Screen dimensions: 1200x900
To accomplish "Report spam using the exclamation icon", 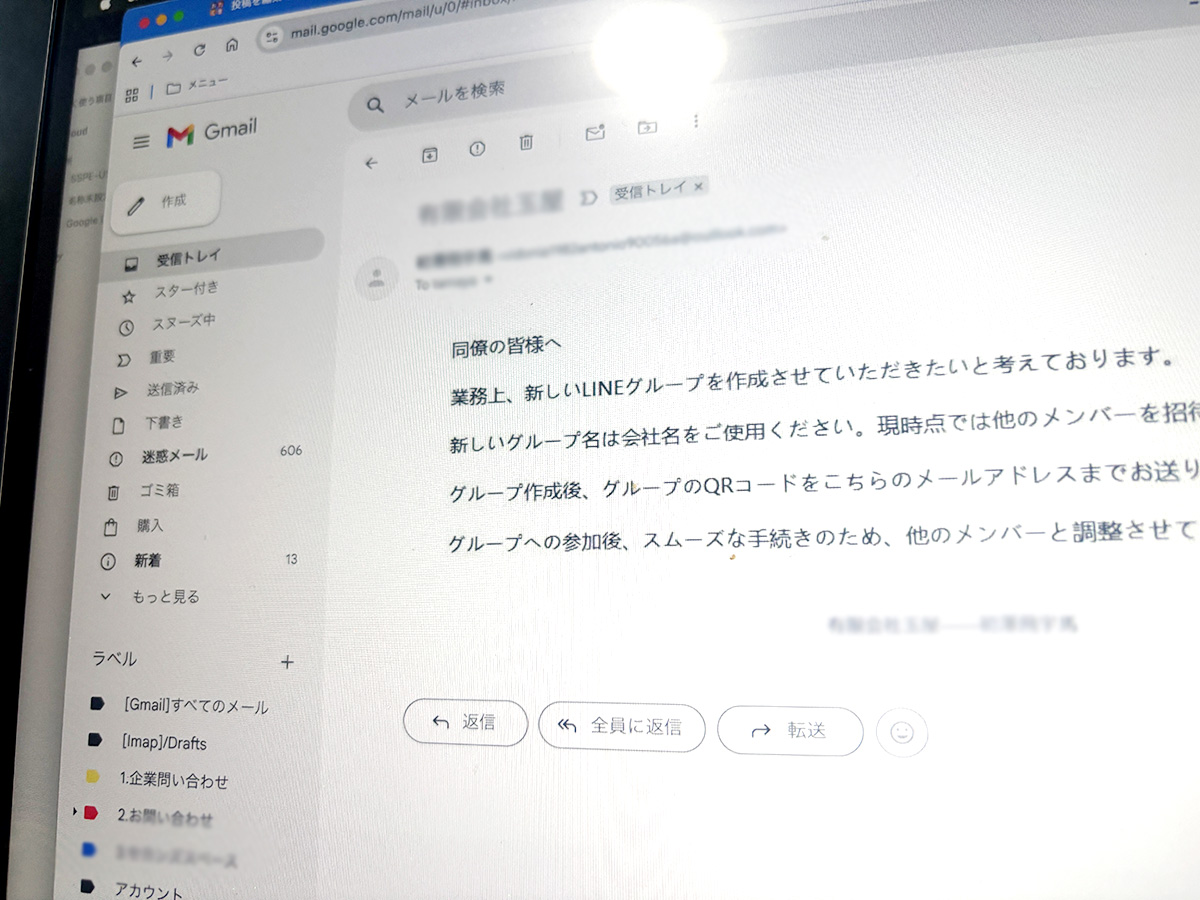I will (477, 149).
